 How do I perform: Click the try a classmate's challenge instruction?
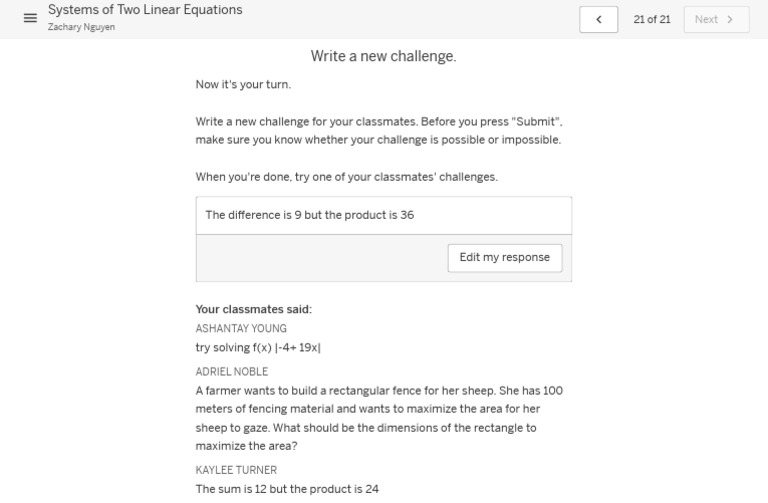[346, 177]
